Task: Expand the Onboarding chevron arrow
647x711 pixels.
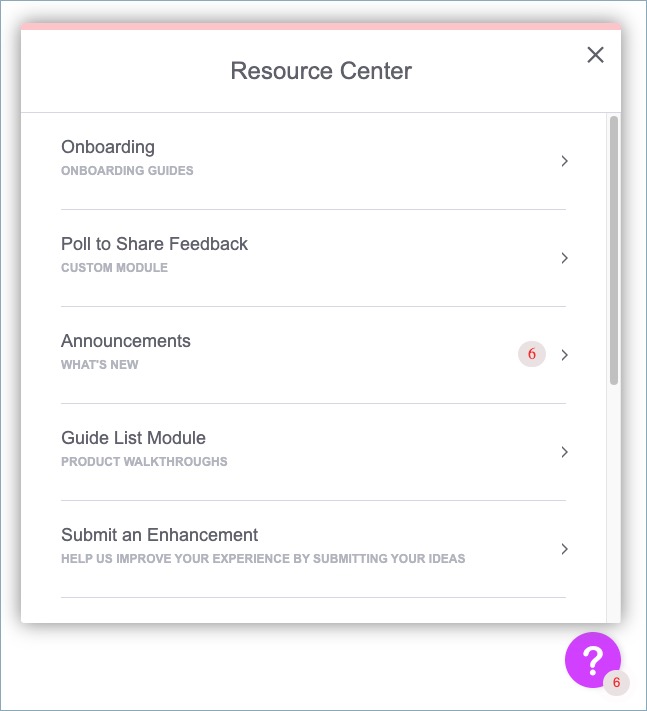Action: point(564,161)
